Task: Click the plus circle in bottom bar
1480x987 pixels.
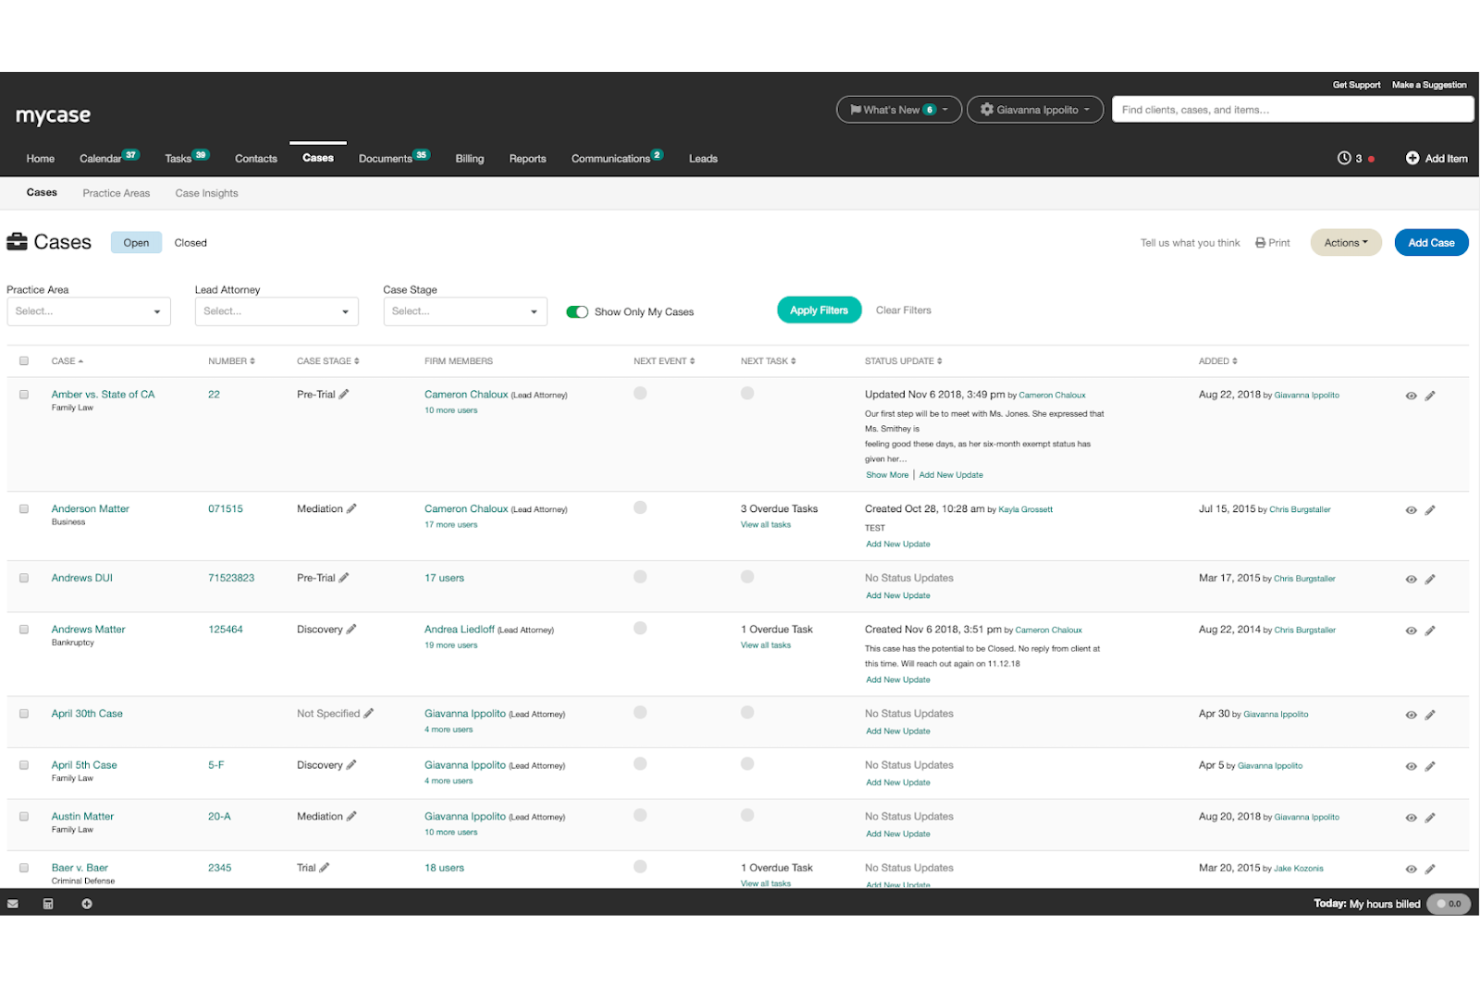Action: 87,904
